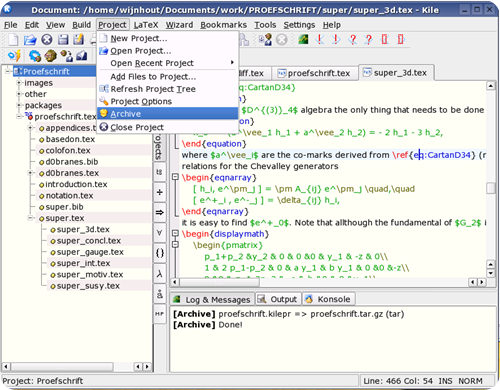
Task: Select super.bib in project tree
Action: (64, 207)
